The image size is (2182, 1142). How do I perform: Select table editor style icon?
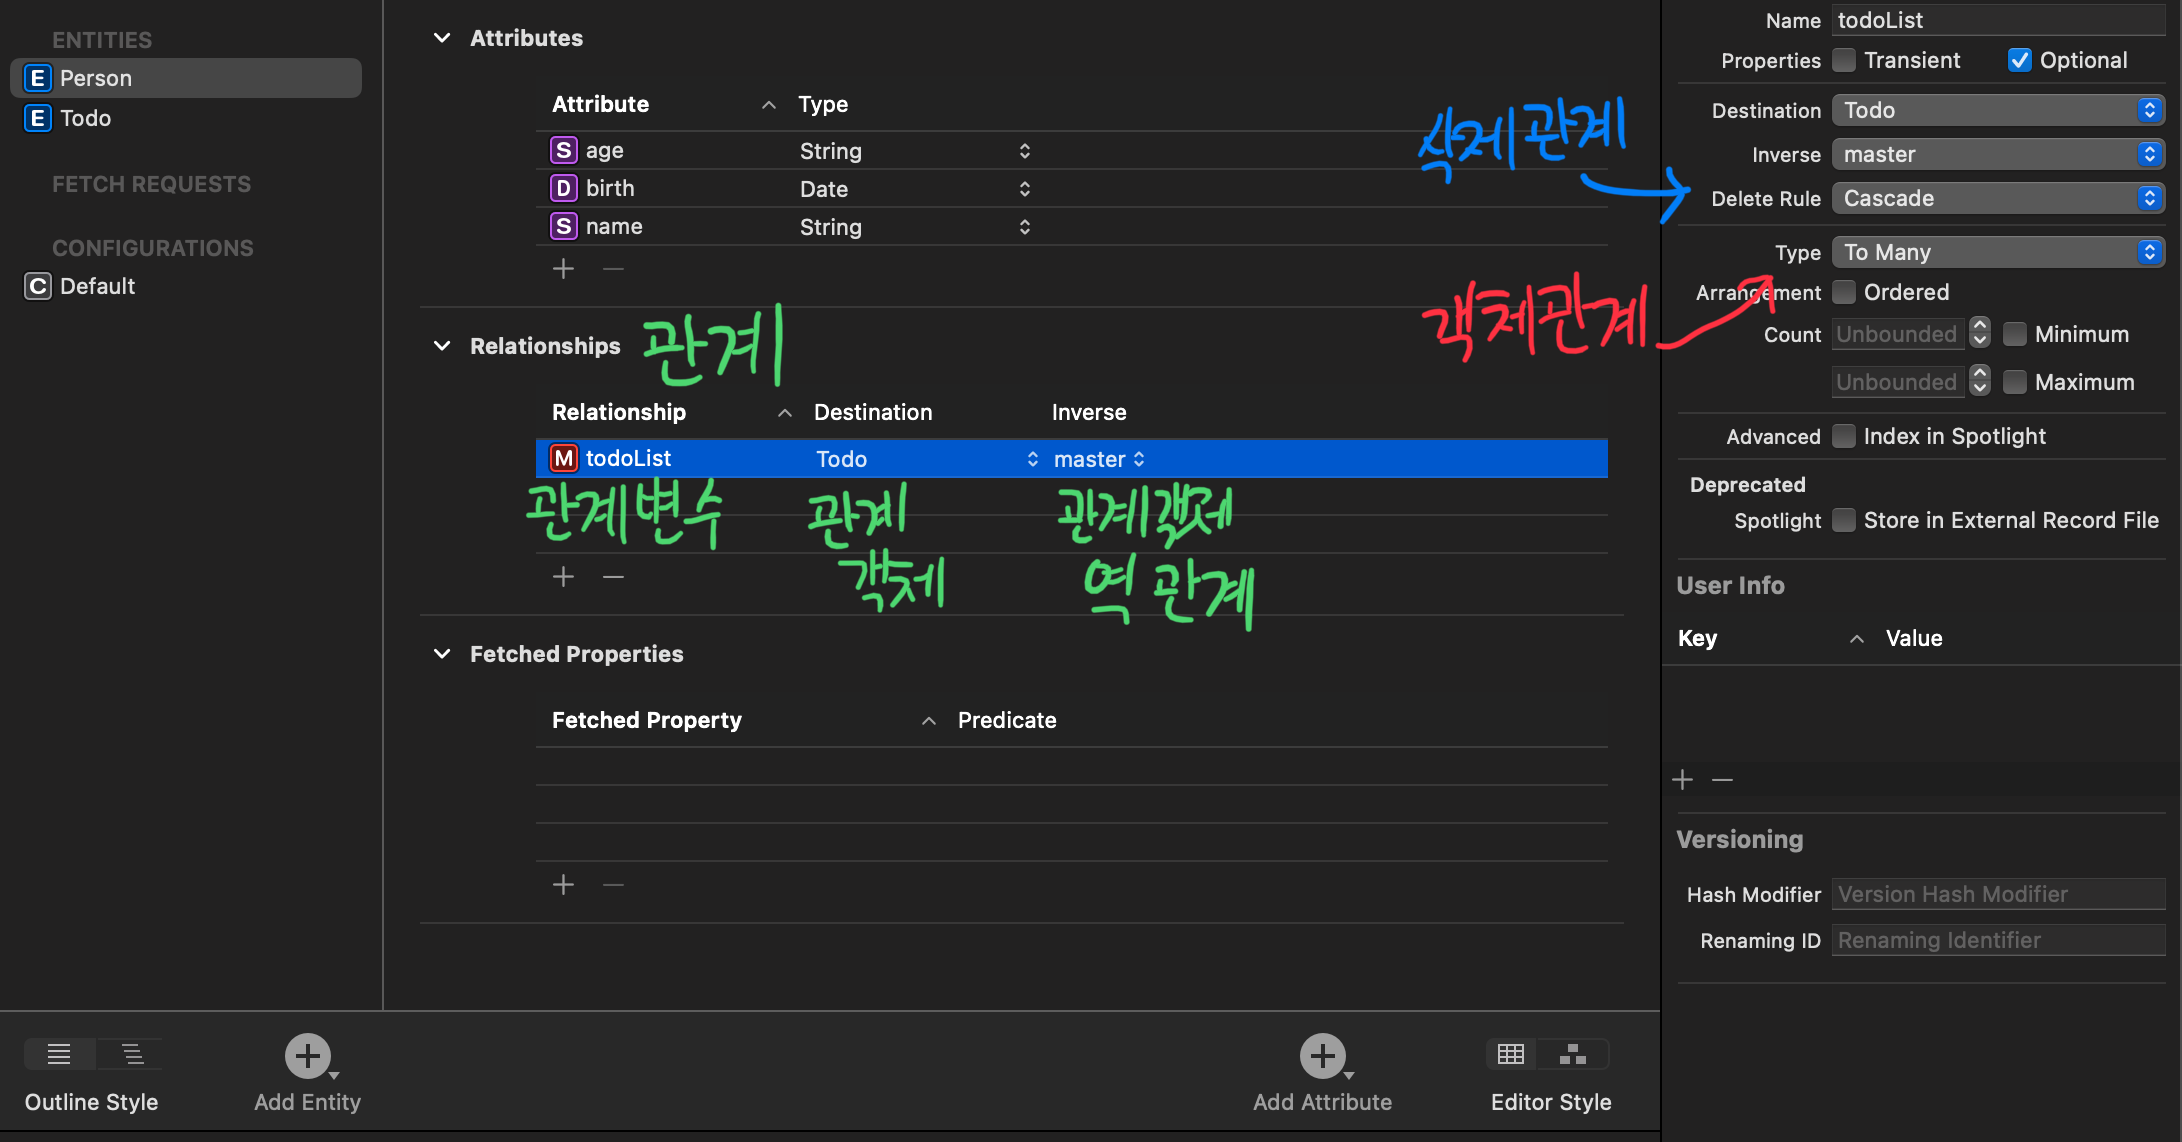pos(1511,1054)
